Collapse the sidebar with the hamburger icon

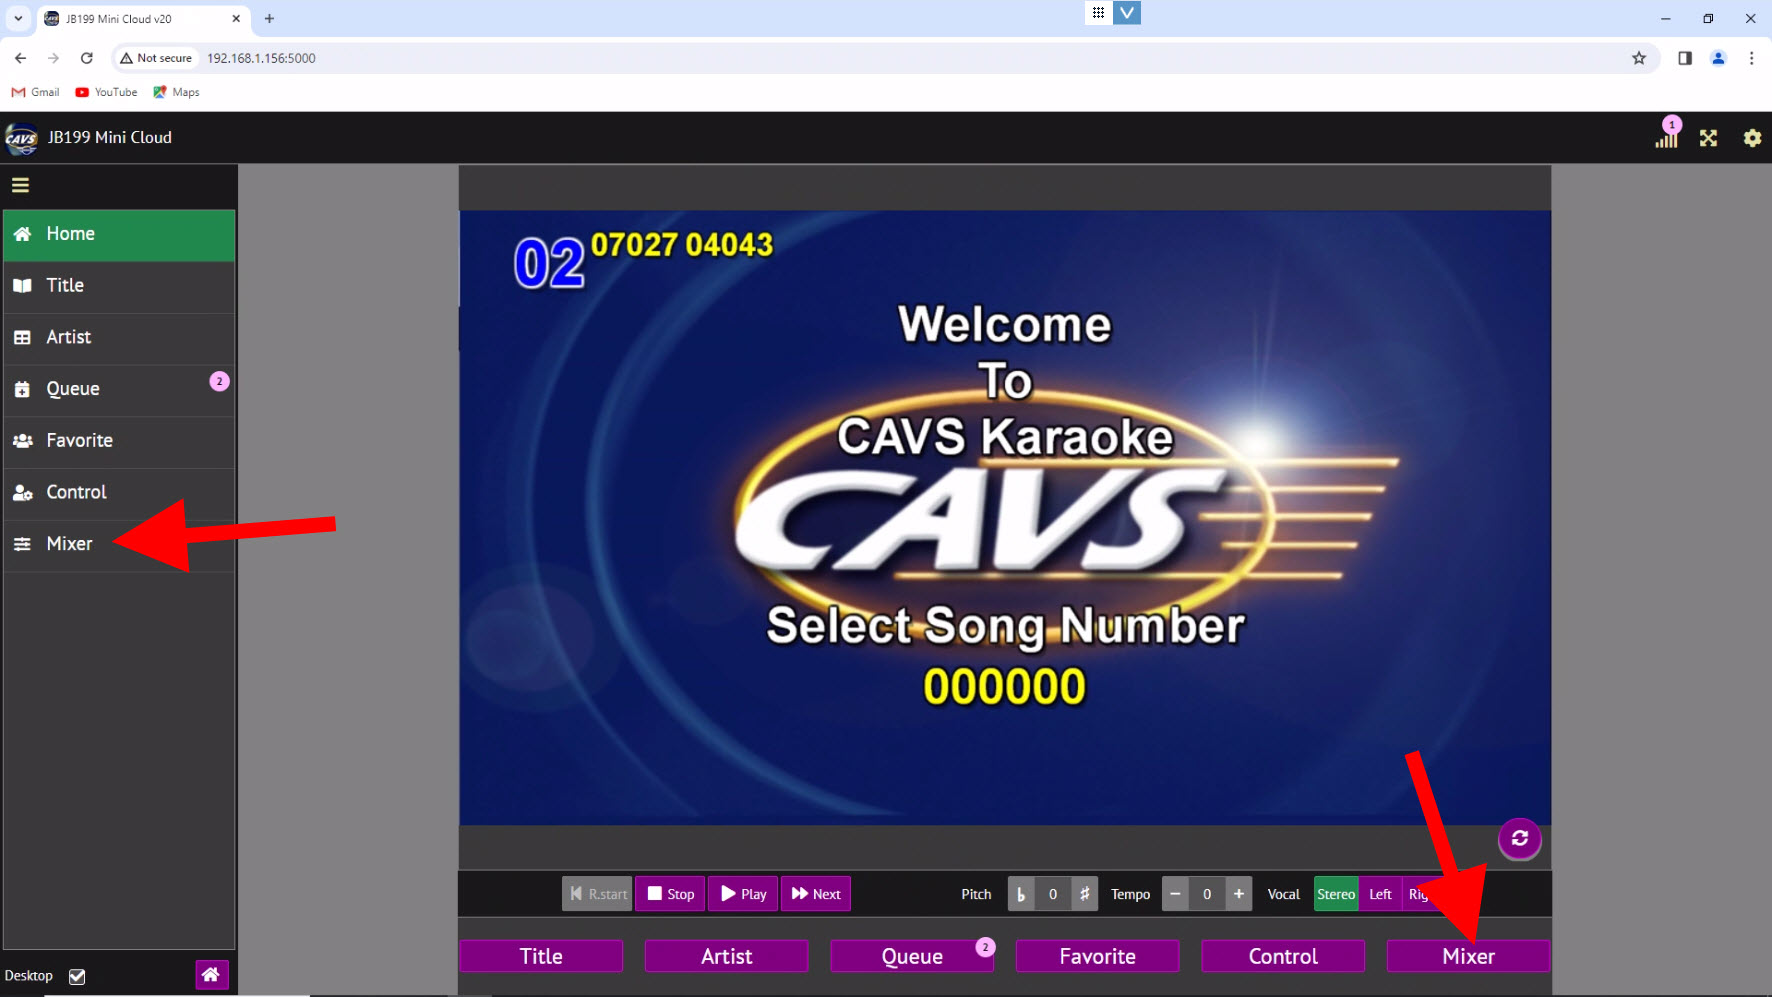20,185
